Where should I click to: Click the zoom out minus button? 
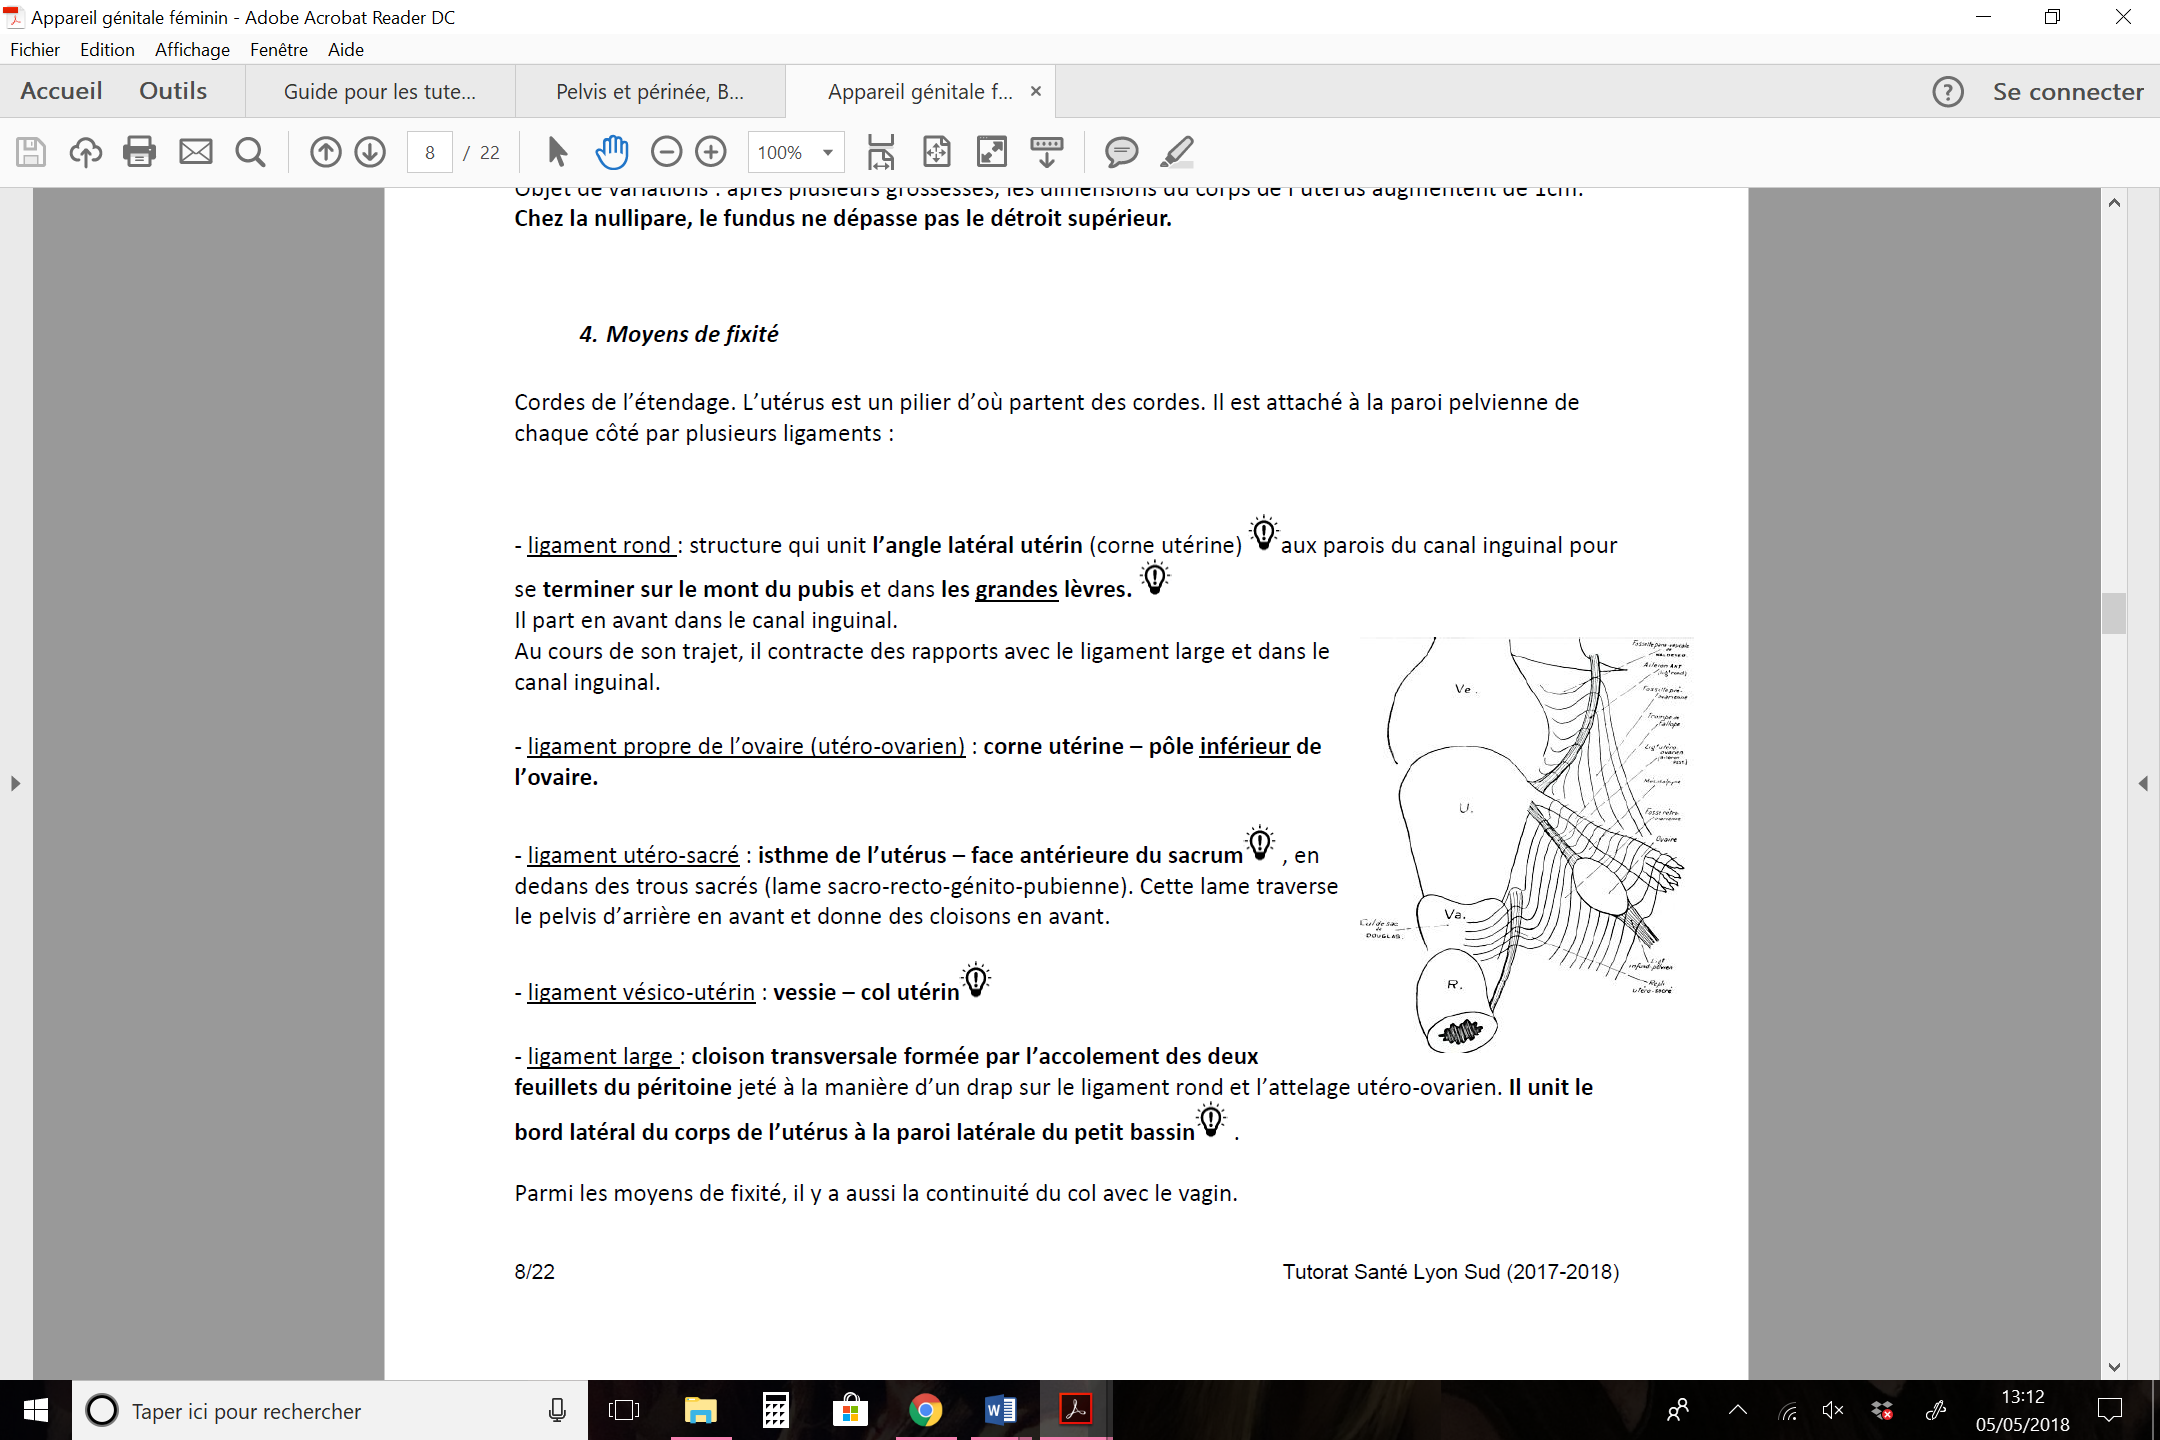tap(666, 152)
